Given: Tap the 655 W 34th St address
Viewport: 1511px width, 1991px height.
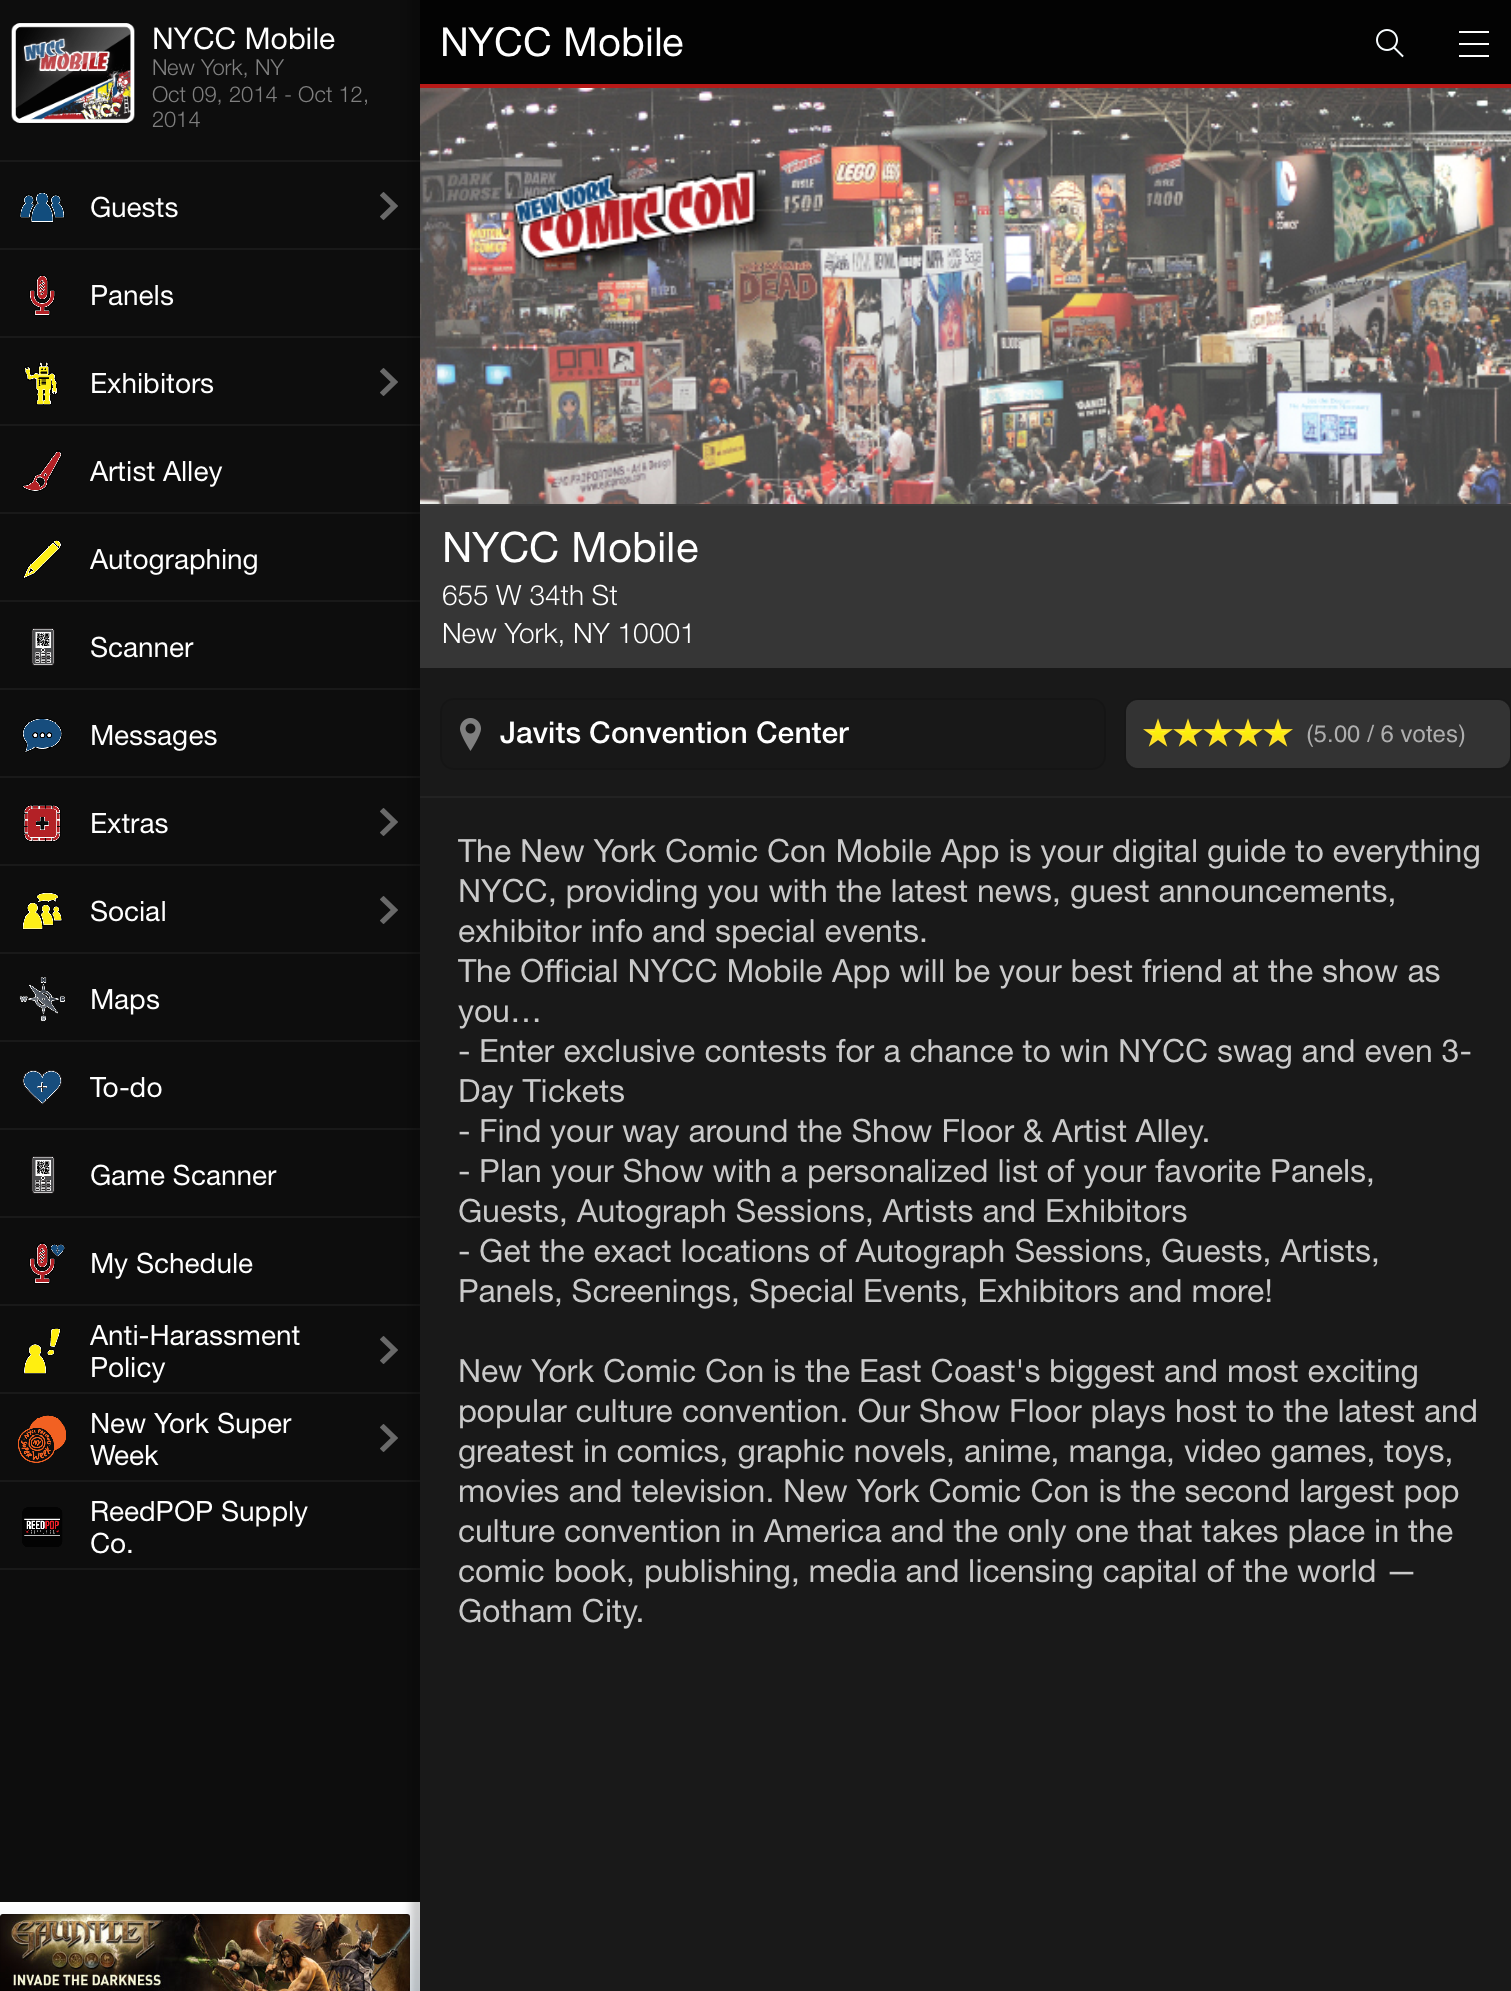Looking at the screenshot, I should coord(530,596).
